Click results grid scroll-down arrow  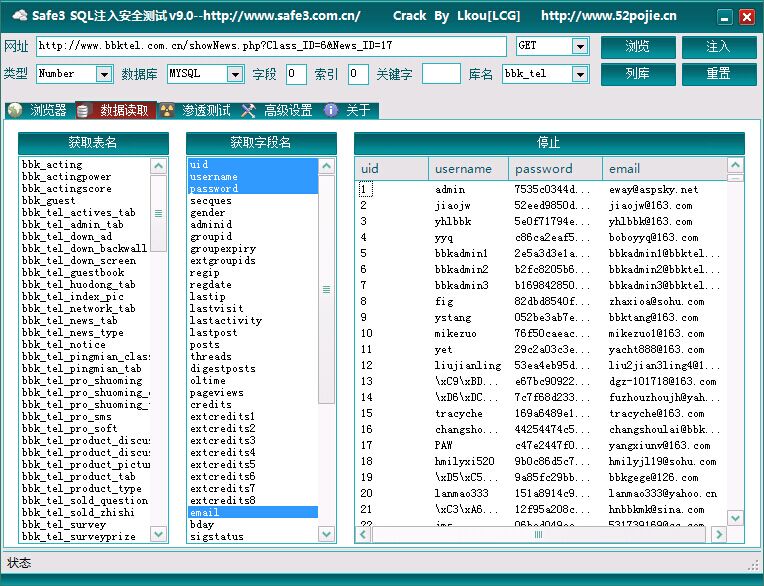(x=735, y=517)
